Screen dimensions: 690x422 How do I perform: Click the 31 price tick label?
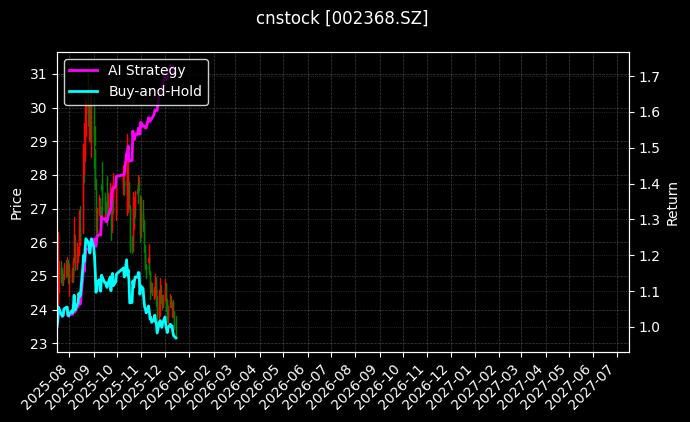click(x=39, y=74)
